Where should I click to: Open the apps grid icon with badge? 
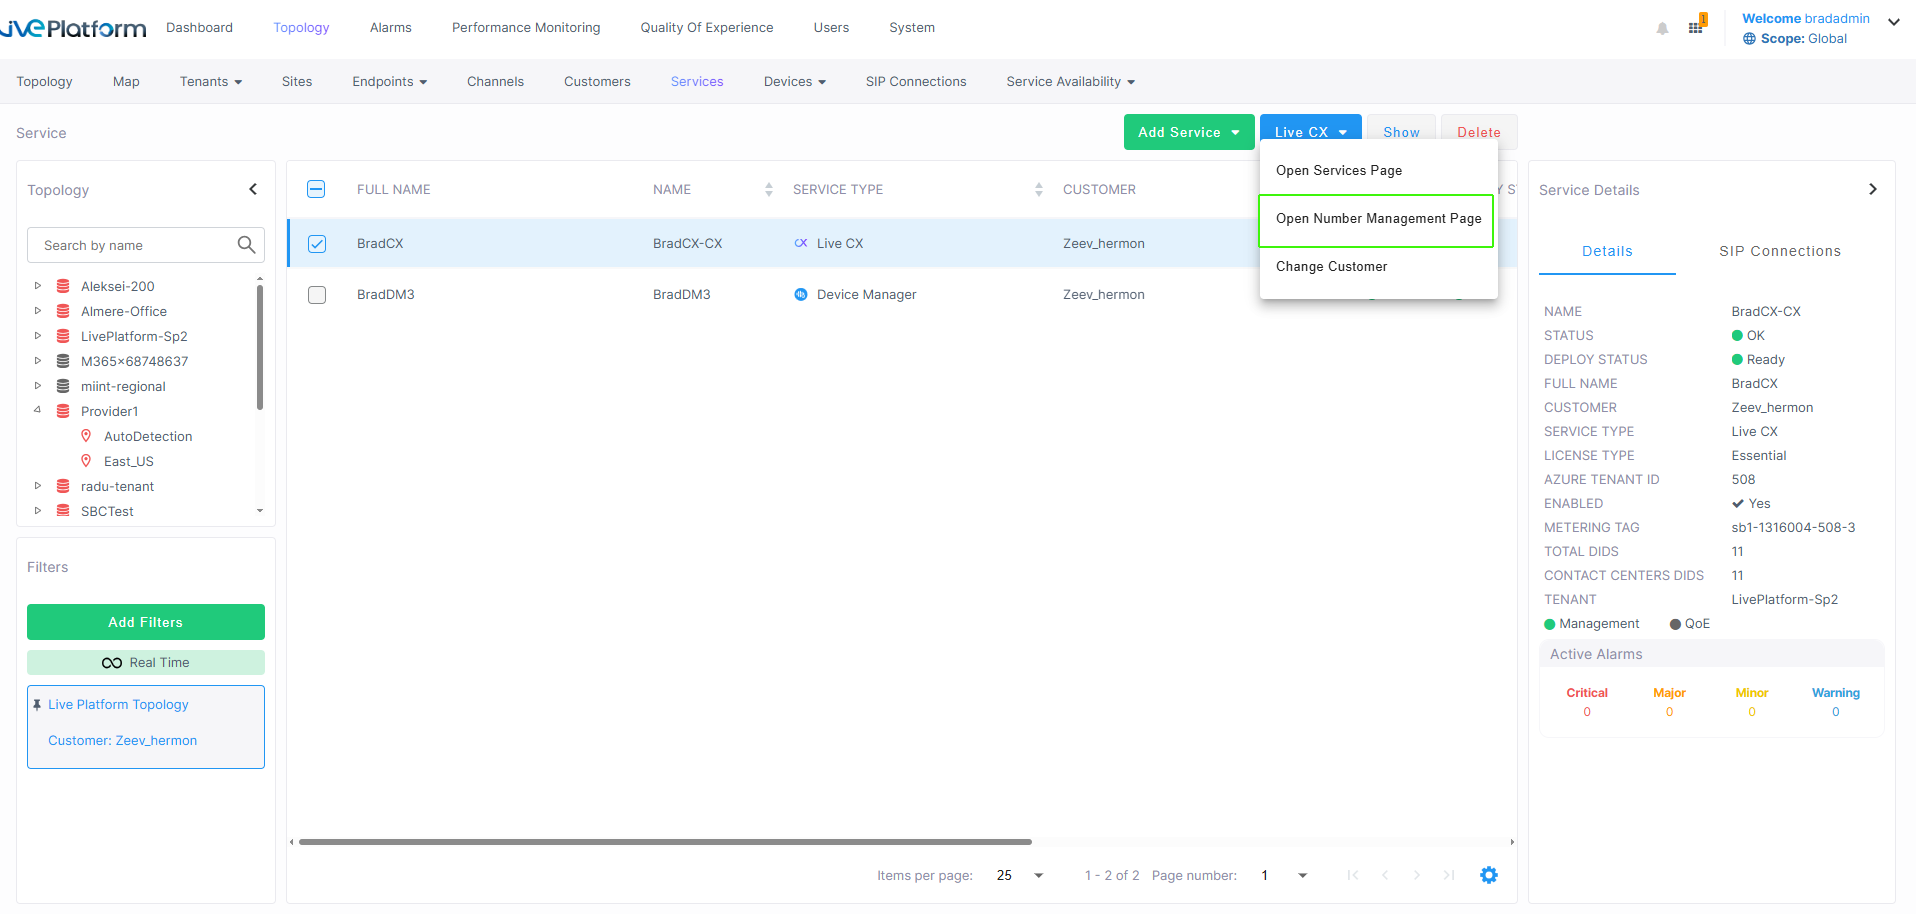pyautogui.click(x=1696, y=25)
